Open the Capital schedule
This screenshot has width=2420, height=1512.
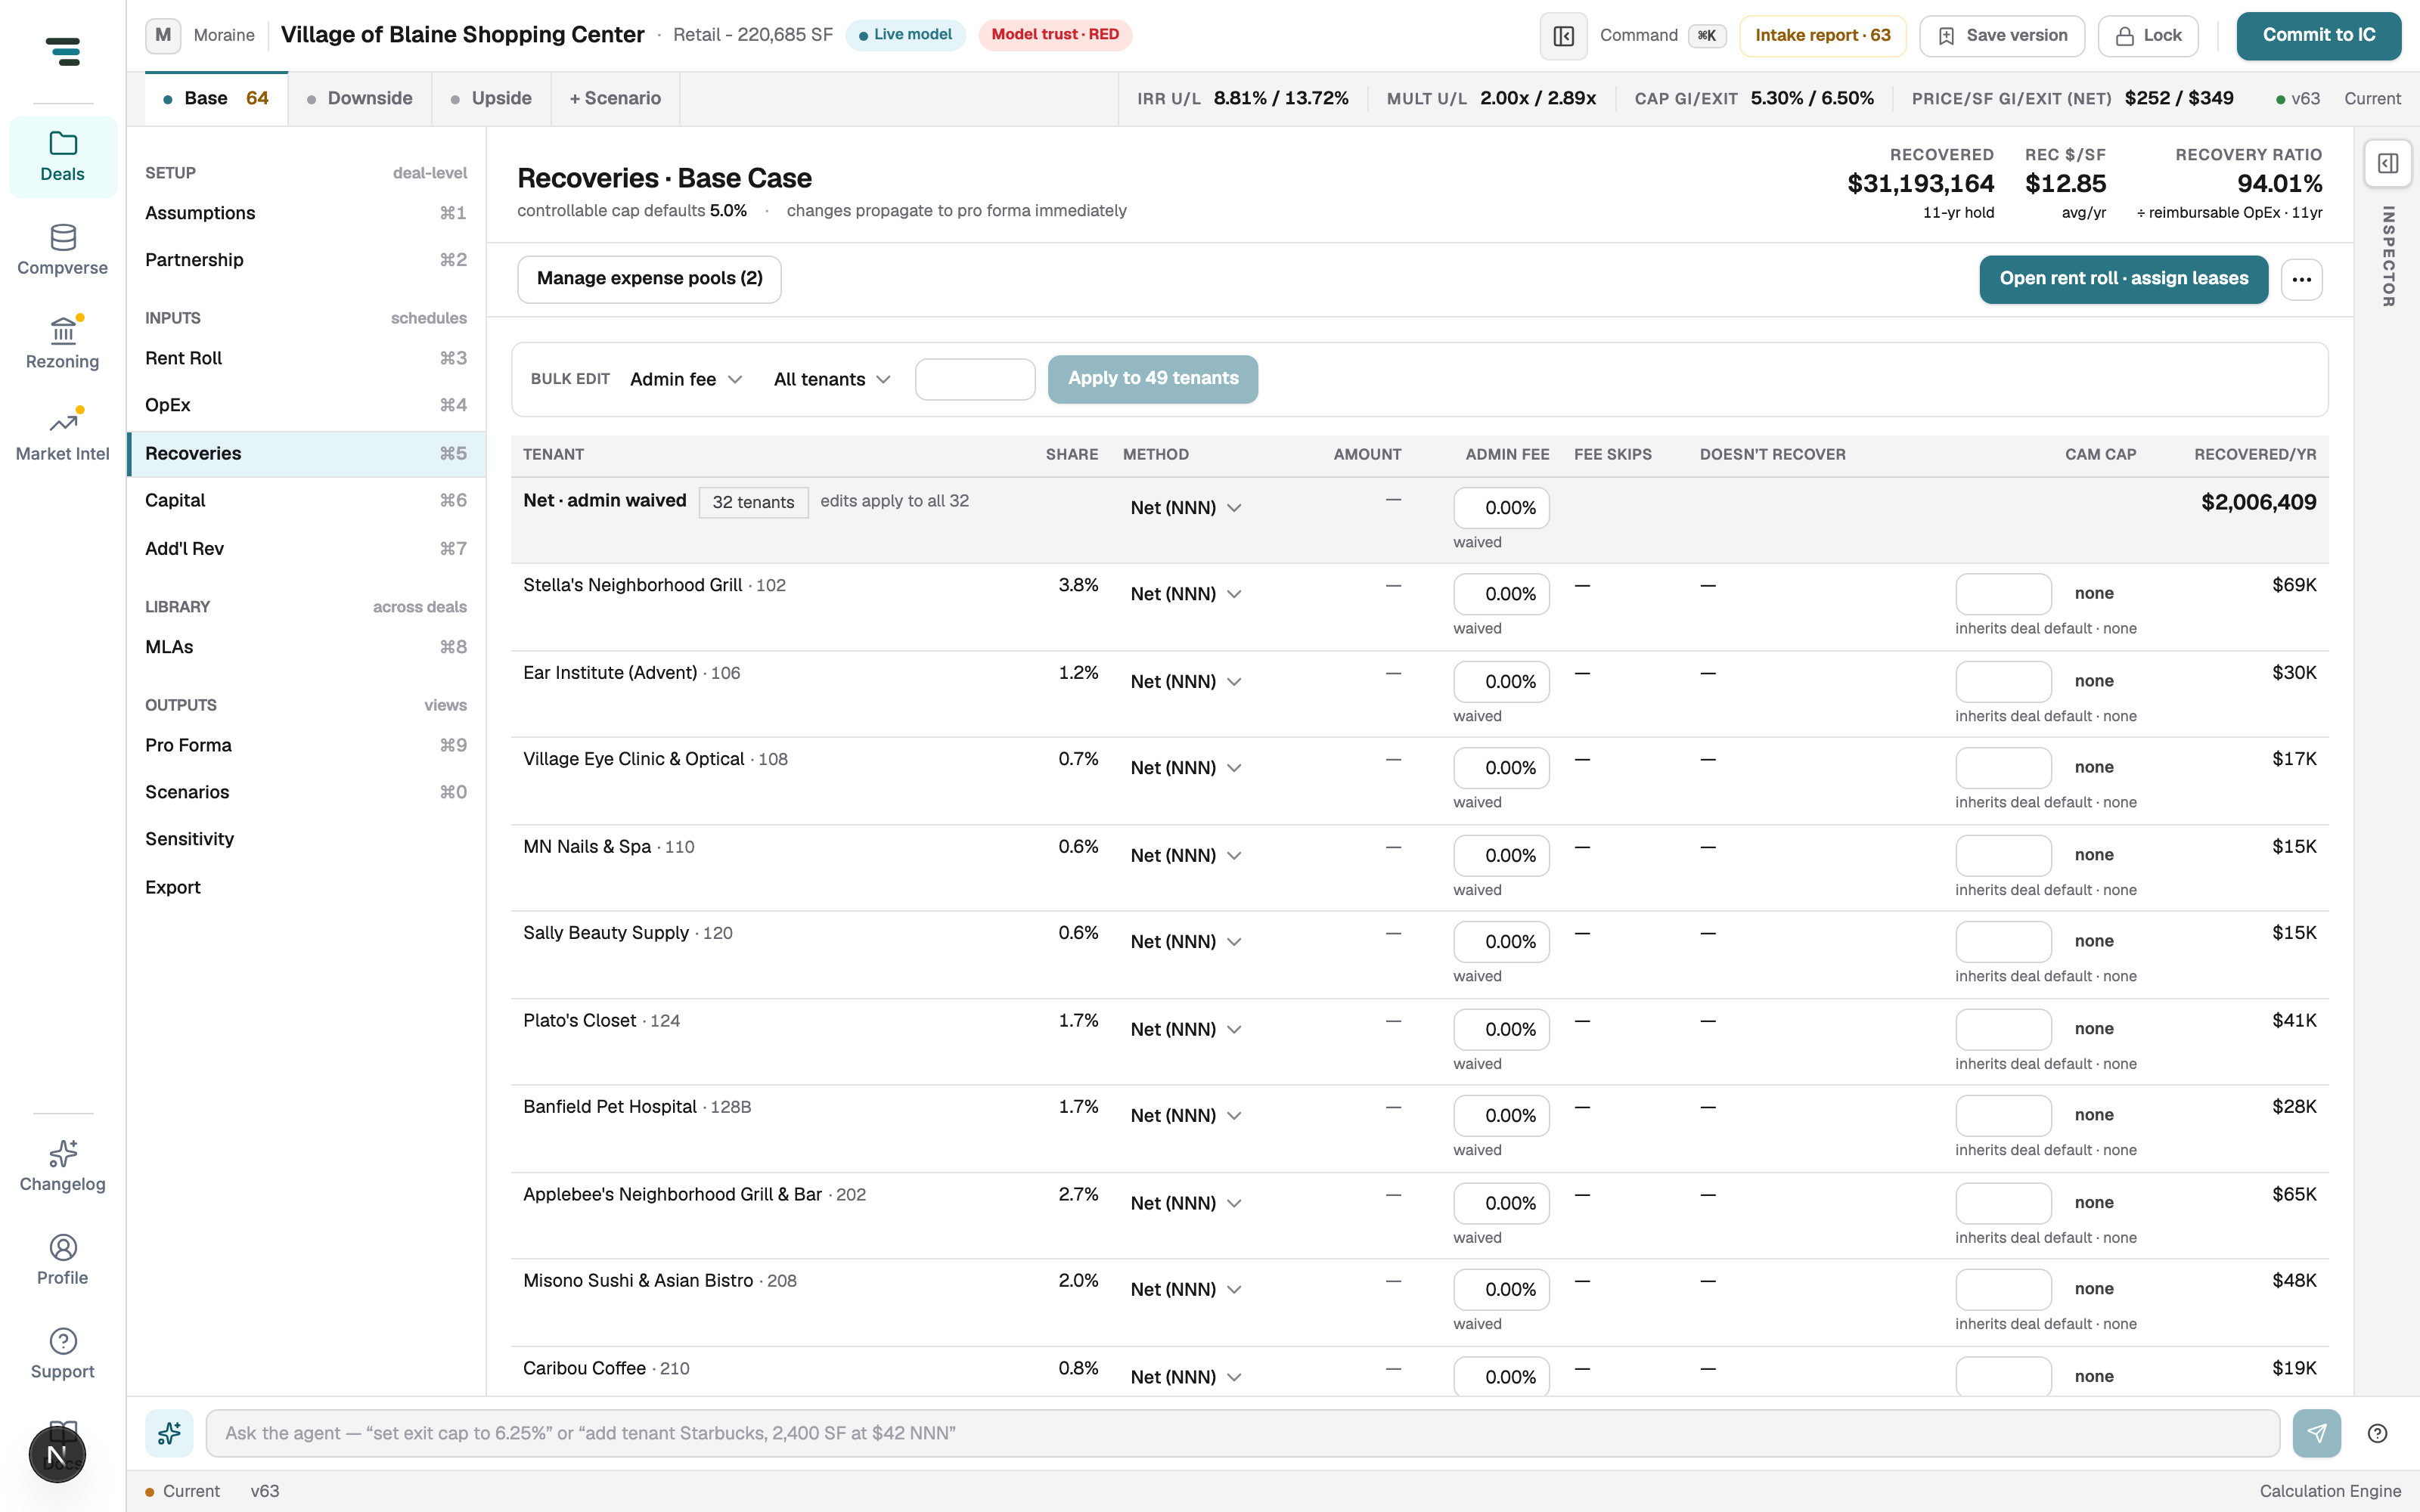click(306, 500)
